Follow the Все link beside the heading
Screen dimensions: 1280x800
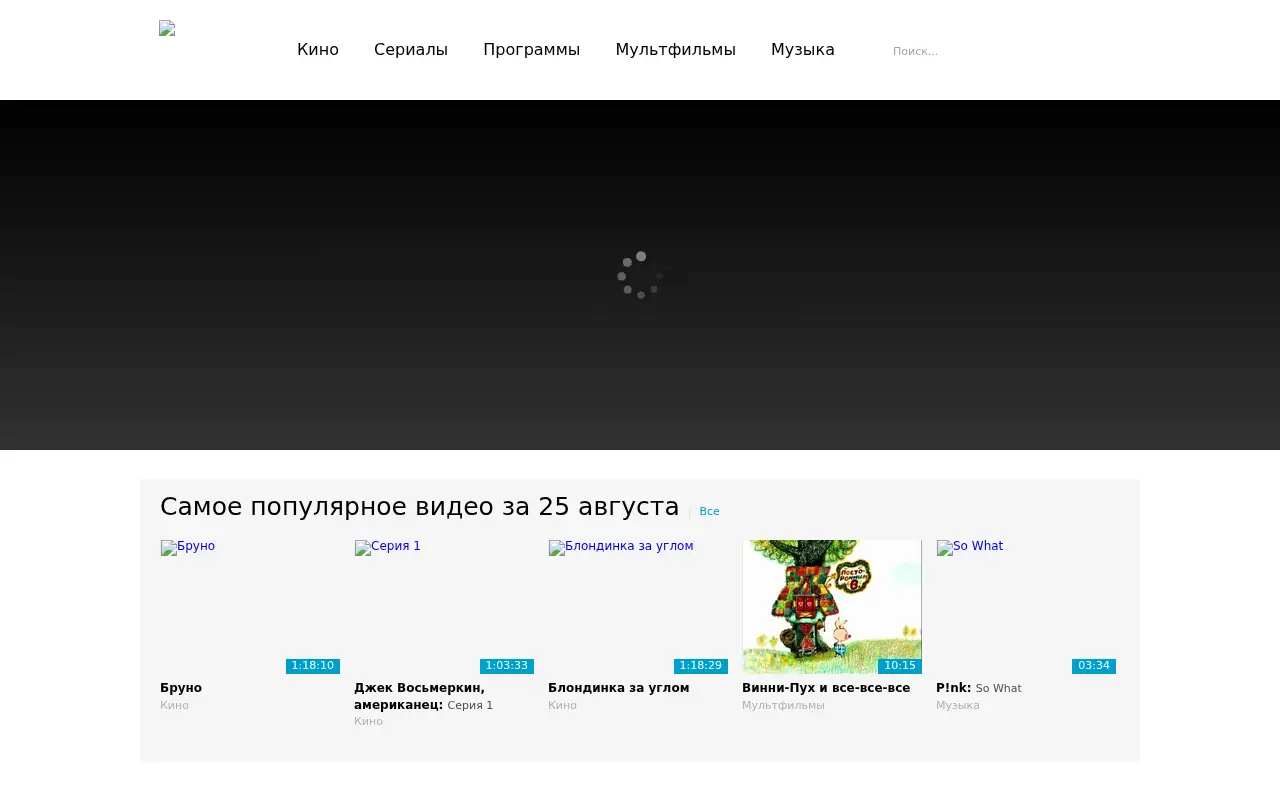click(709, 512)
